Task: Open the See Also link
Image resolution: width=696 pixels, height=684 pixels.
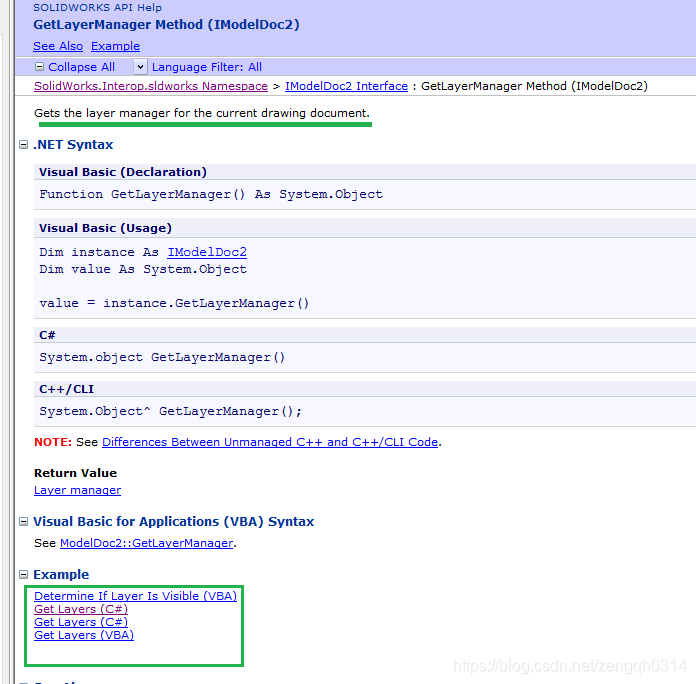Action: pos(58,46)
